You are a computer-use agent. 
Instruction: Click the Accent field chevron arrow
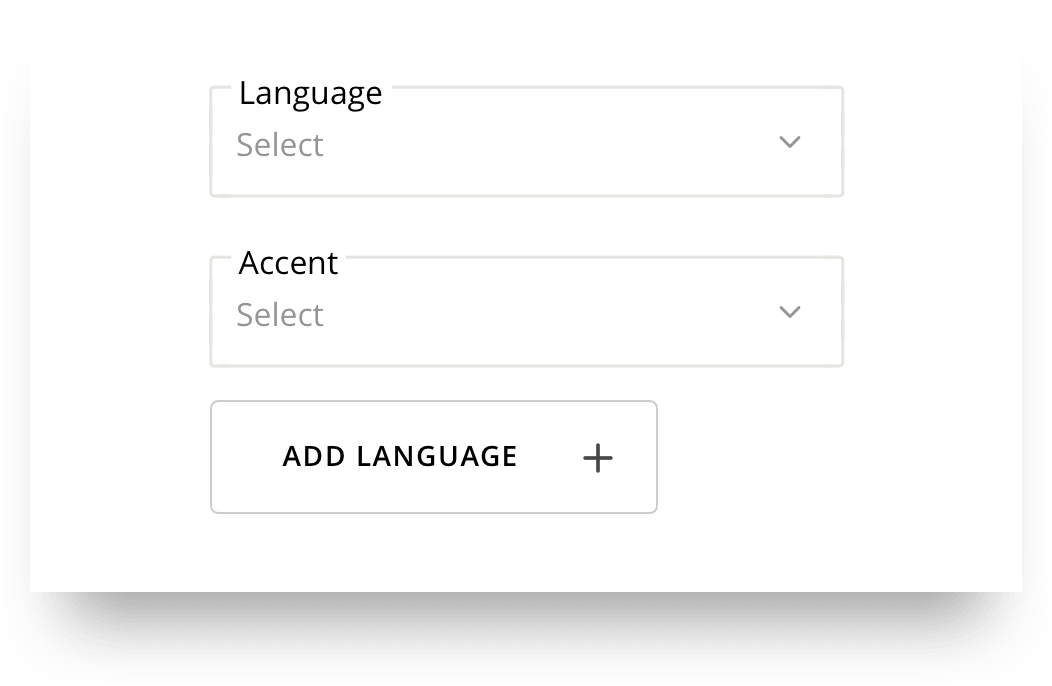pyautogui.click(x=790, y=313)
